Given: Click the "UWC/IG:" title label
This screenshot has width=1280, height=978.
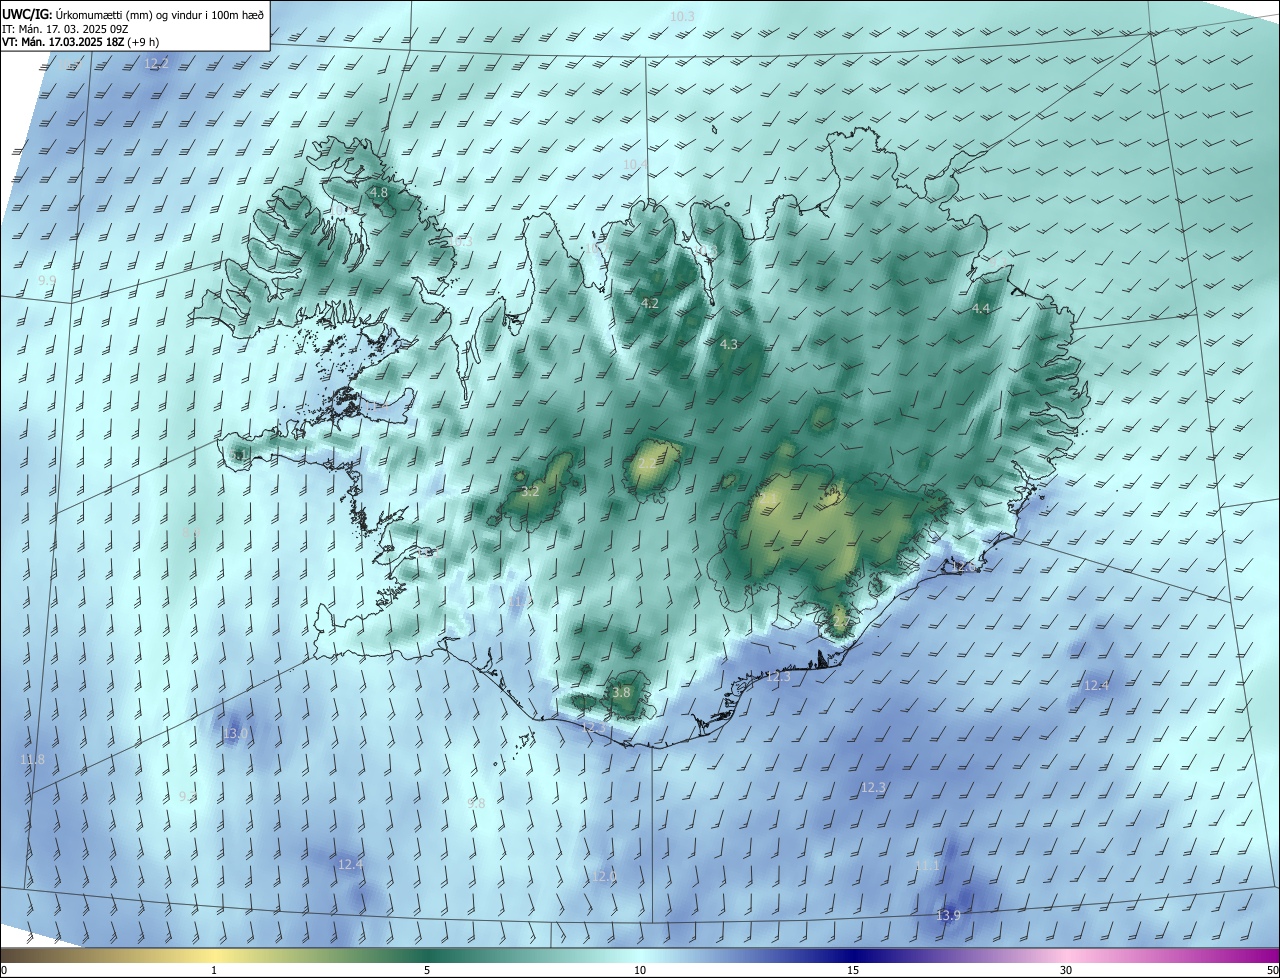Looking at the screenshot, I should (x=27, y=14).
